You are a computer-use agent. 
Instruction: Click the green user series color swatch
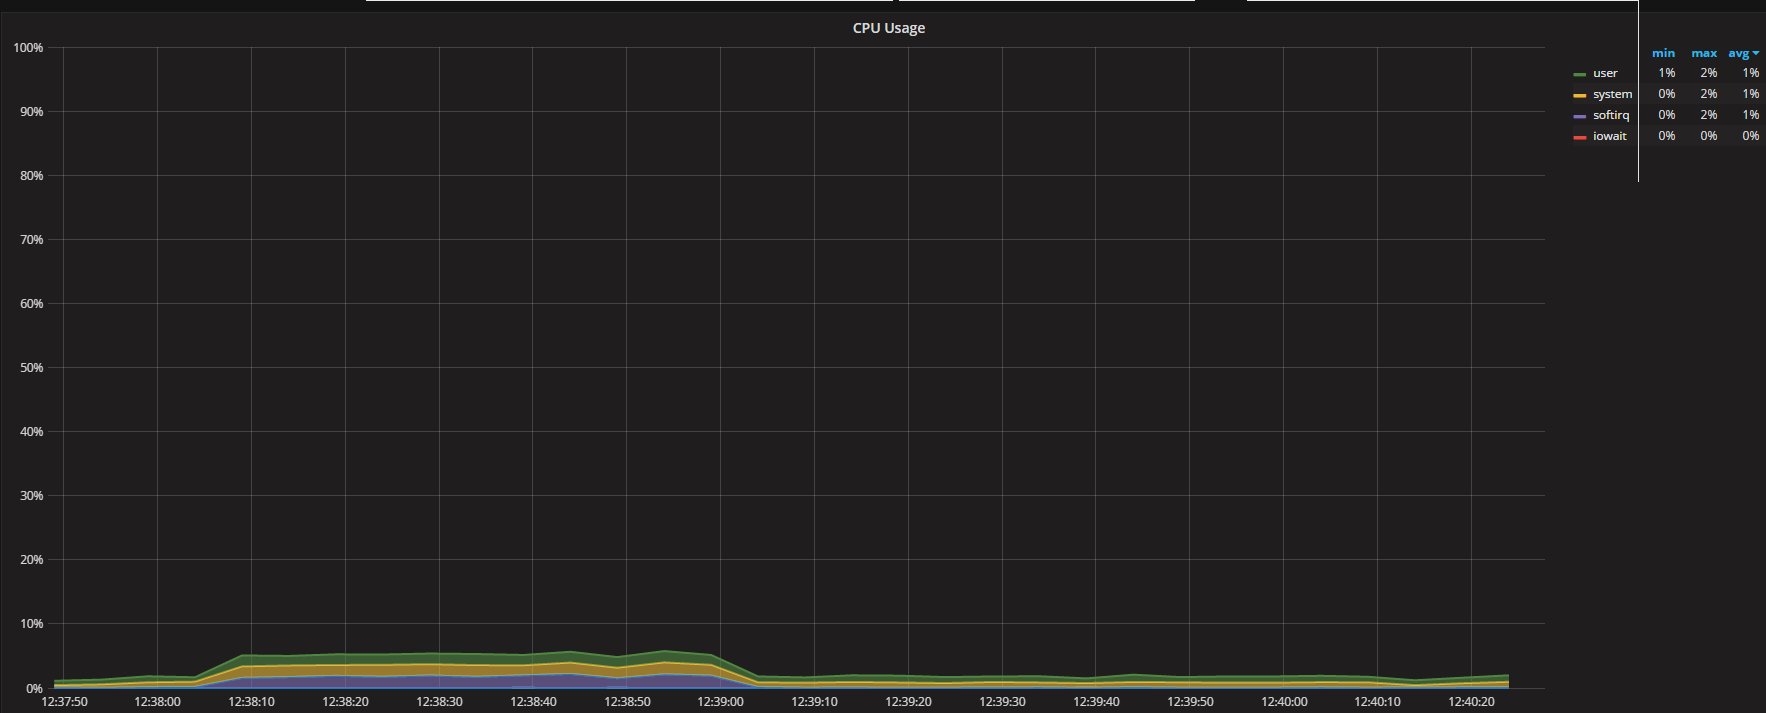tap(1580, 74)
